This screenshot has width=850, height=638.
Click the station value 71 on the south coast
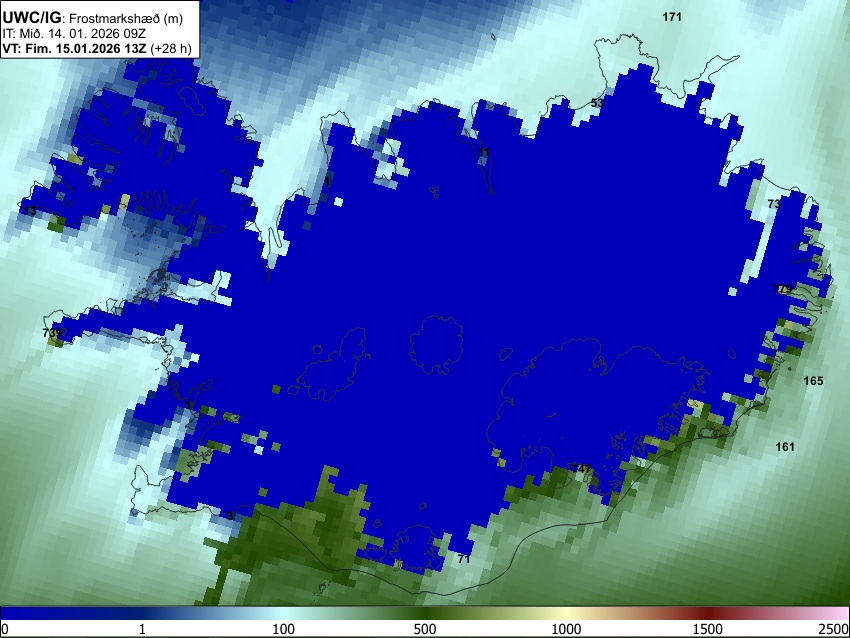click(463, 559)
